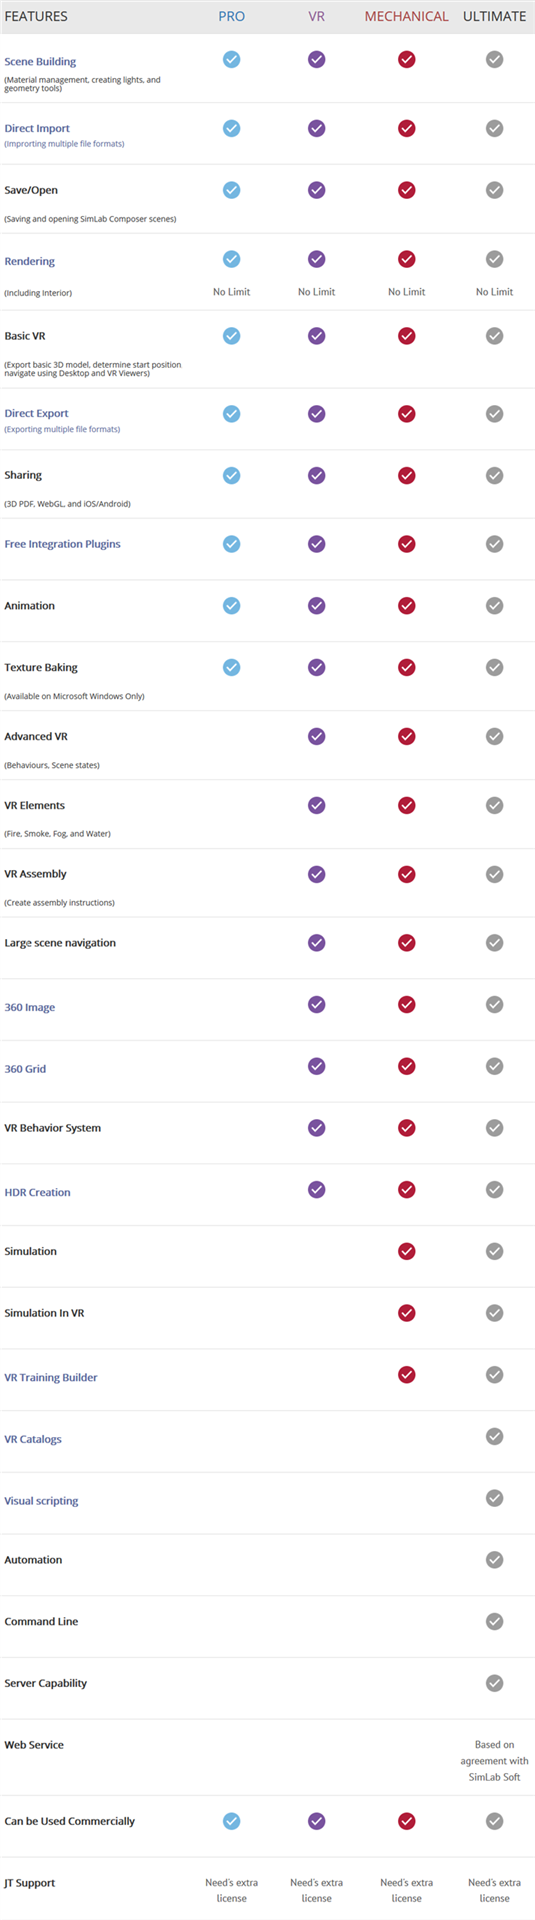
Task: Open the VR Catalogs link
Action: (33, 1439)
